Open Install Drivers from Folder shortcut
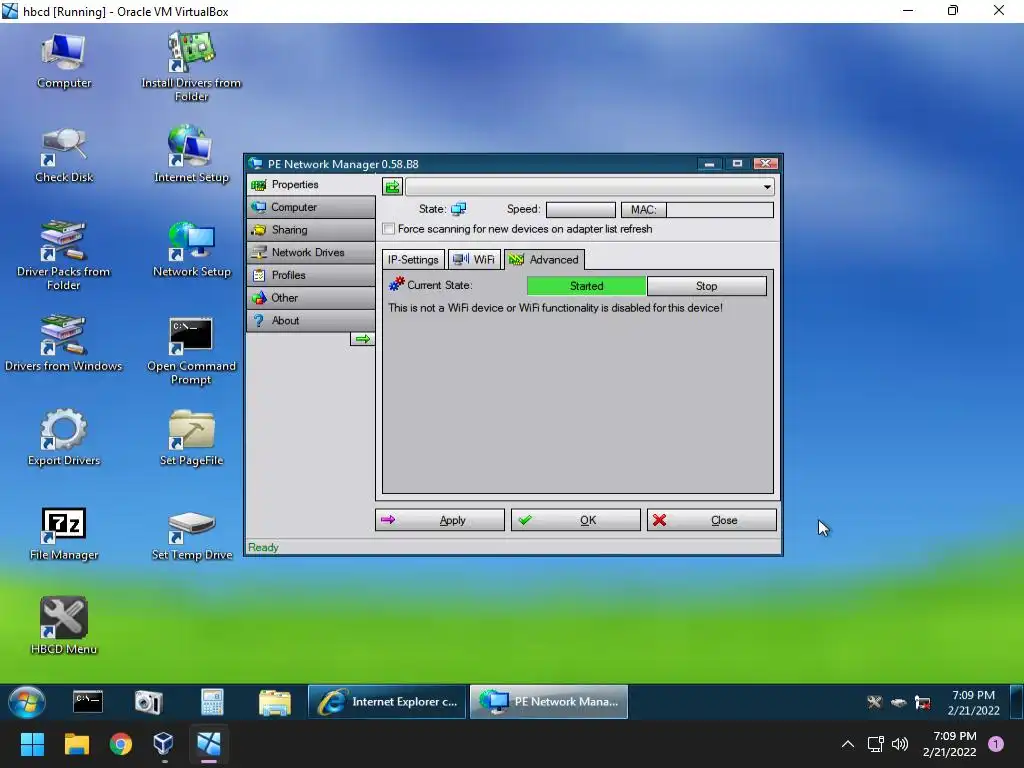Viewport: 1024px width, 768px height. coord(191,68)
